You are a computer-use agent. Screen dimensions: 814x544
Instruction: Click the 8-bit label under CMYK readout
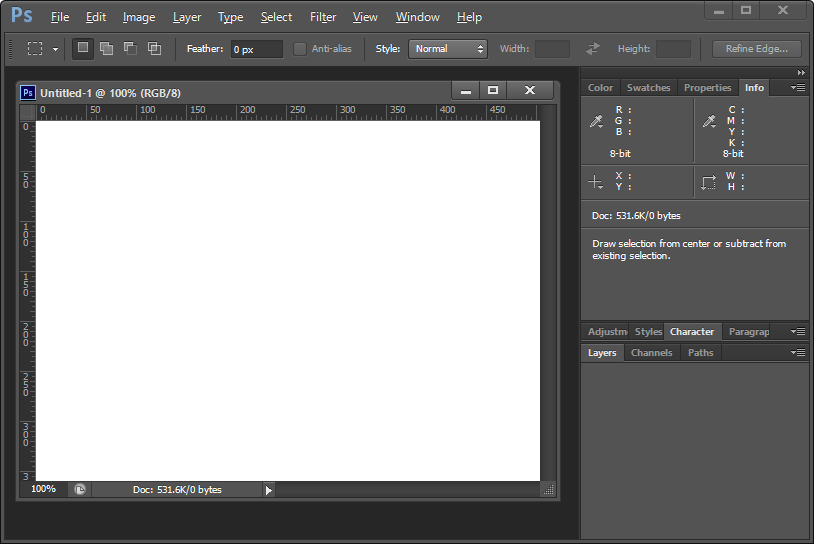[733, 154]
